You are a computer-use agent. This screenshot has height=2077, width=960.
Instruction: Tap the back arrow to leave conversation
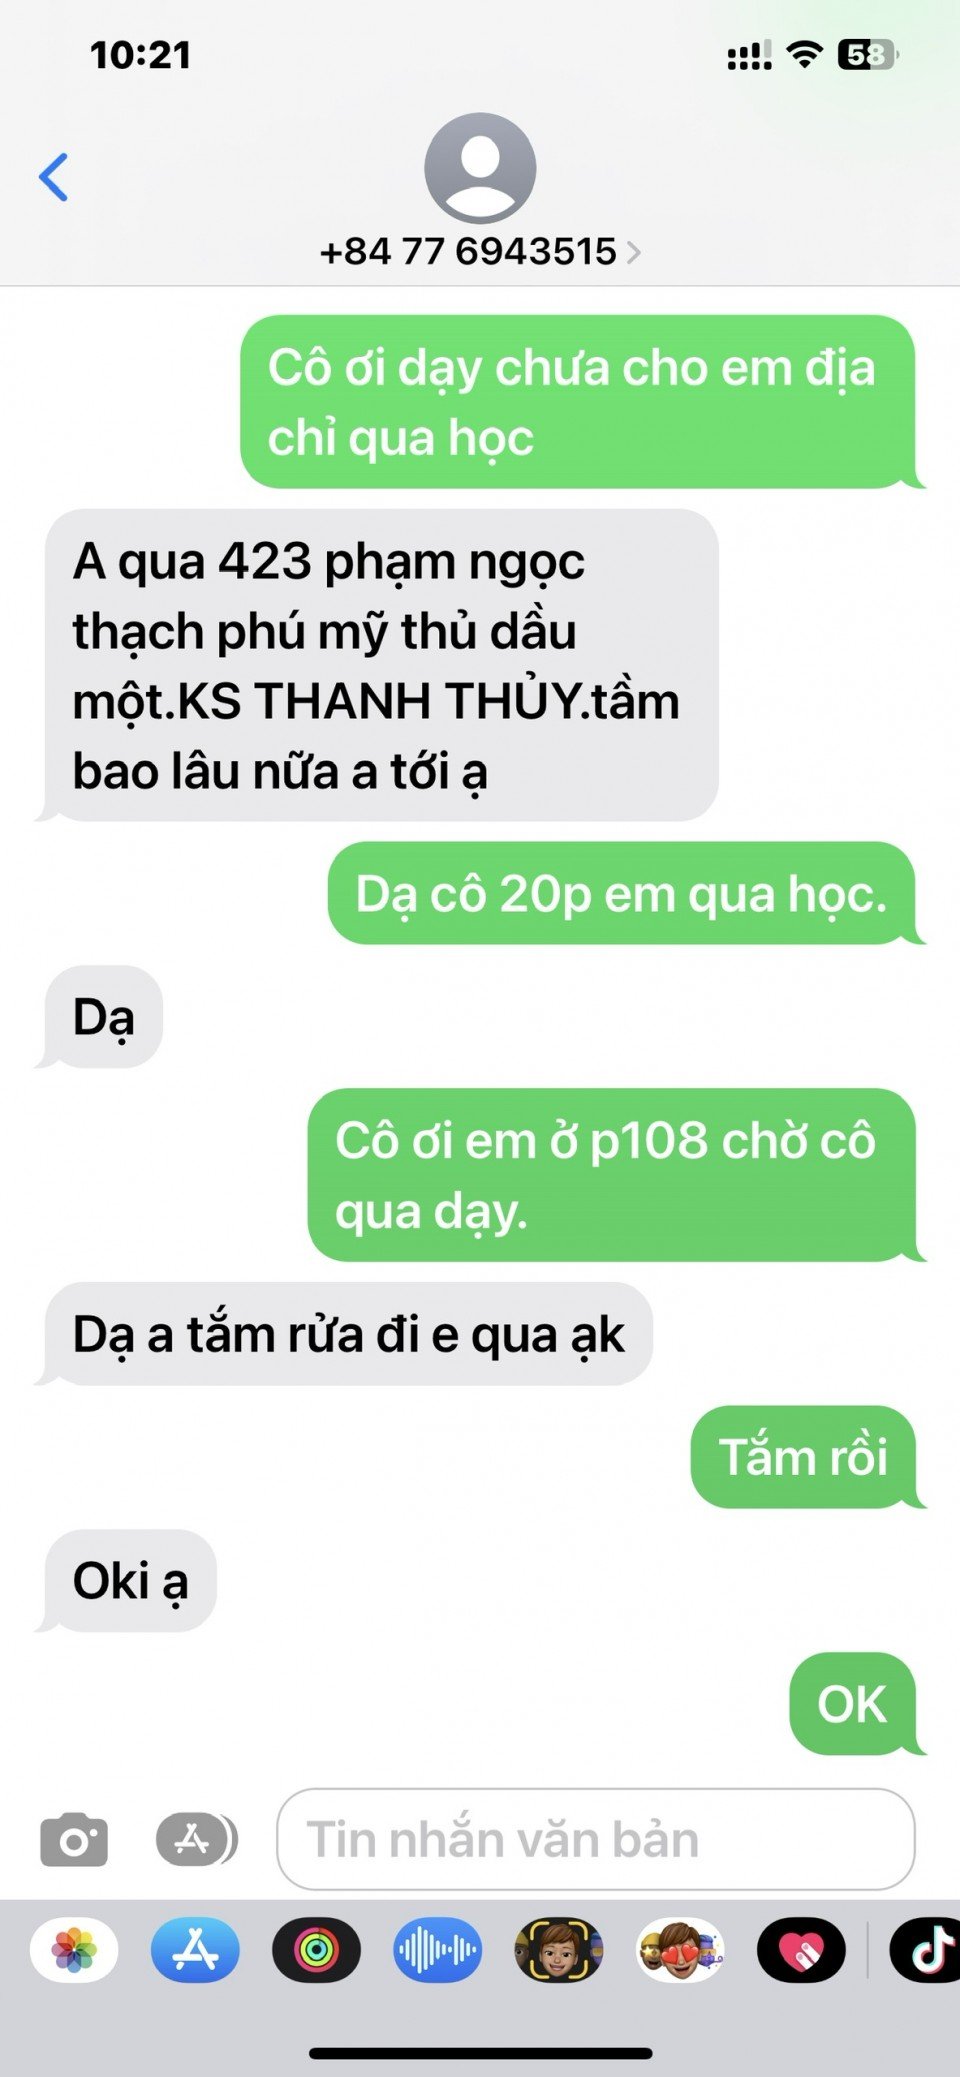(x=54, y=178)
